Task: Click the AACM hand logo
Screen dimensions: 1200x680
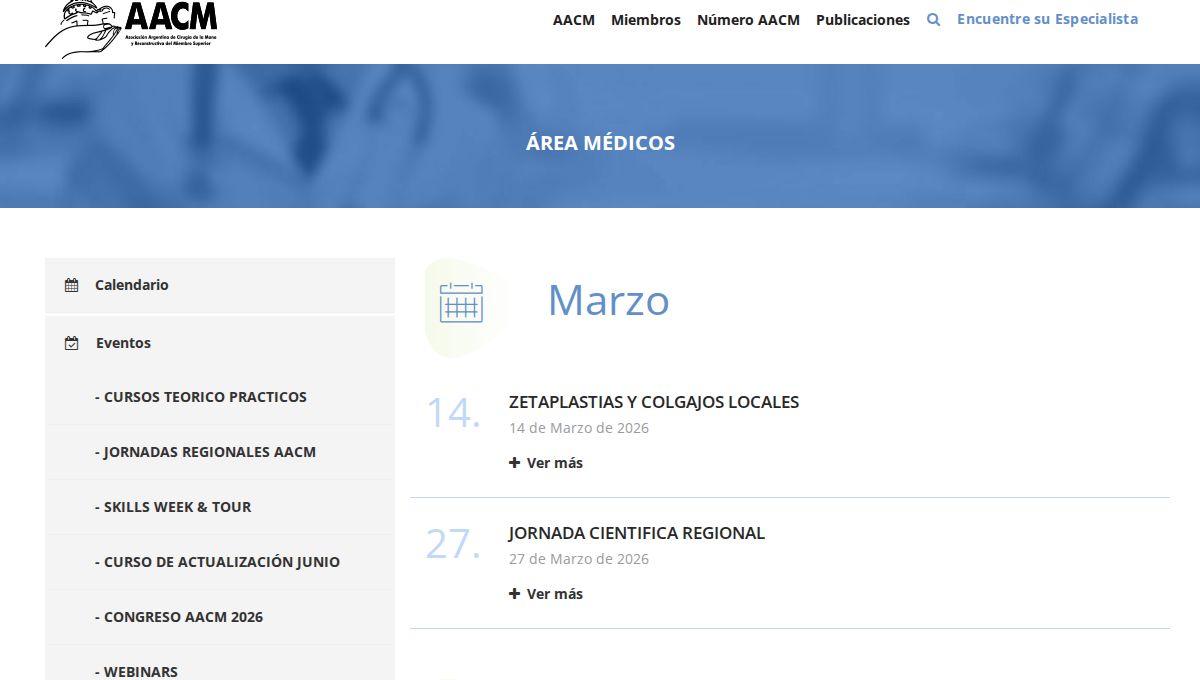Action: click(131, 27)
